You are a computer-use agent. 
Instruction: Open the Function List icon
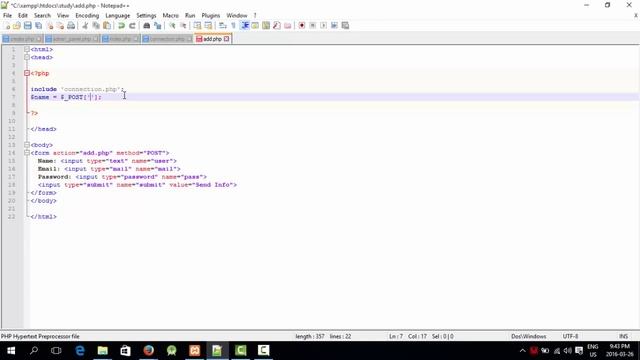[277, 26]
